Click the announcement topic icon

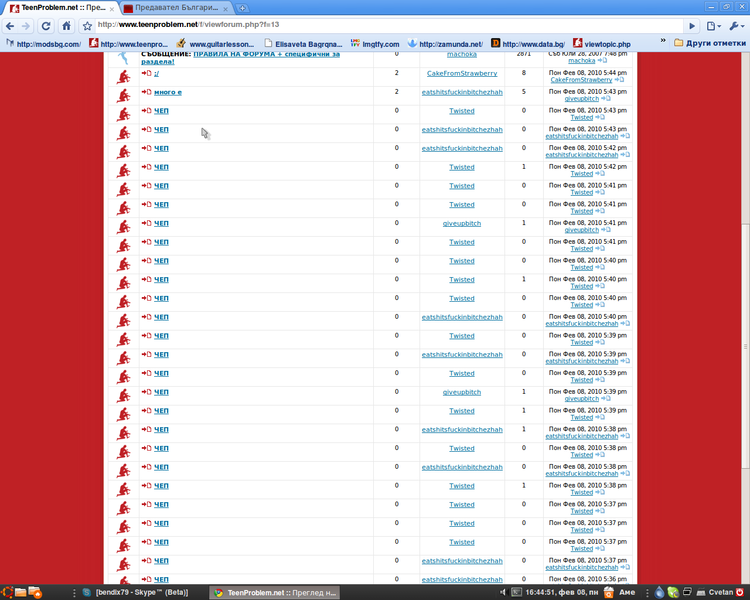pyautogui.click(x=124, y=58)
